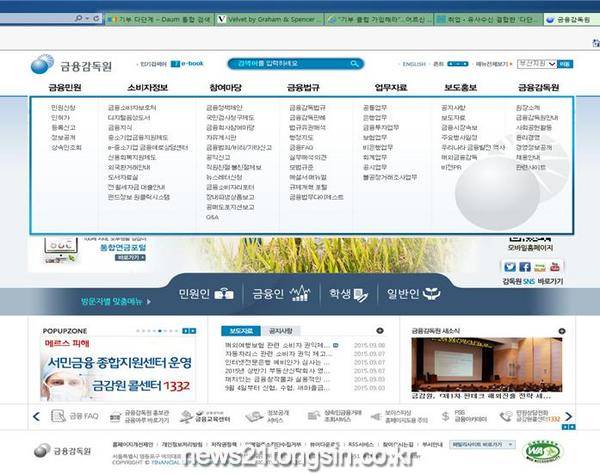Open the e-book icon link

[187, 64]
